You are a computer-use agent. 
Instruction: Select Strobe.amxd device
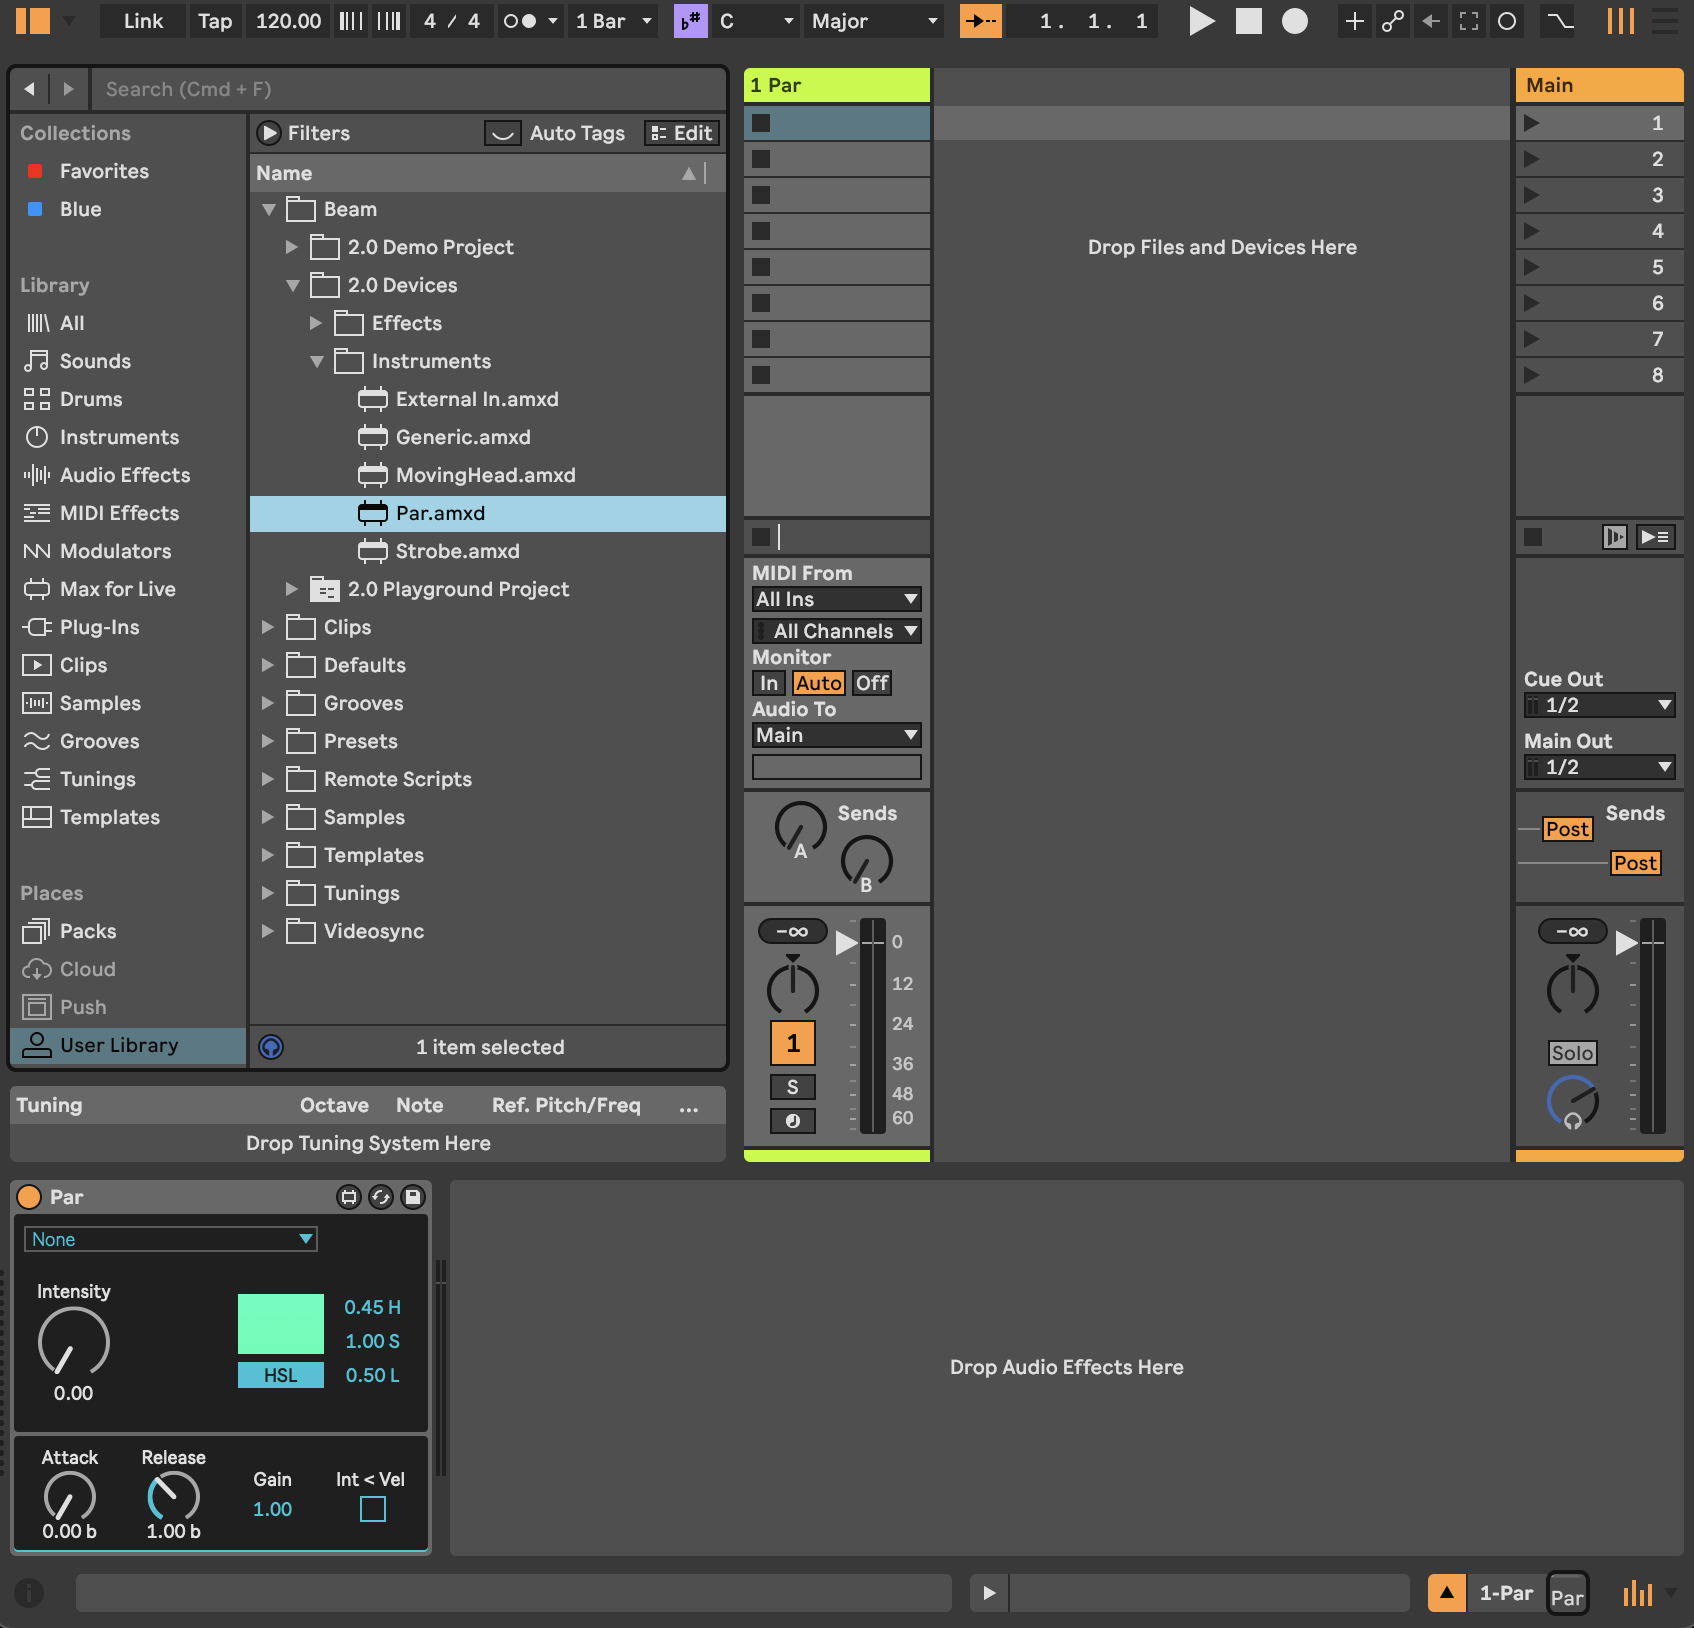tap(457, 551)
